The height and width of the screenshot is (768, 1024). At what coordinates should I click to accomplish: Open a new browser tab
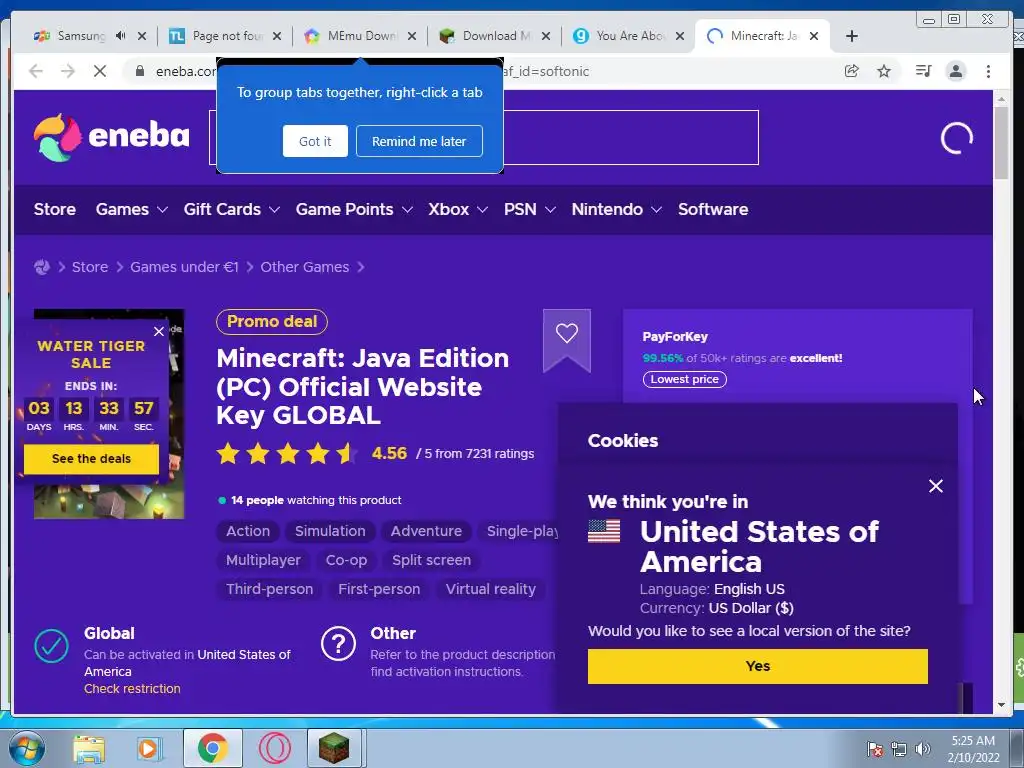(852, 36)
